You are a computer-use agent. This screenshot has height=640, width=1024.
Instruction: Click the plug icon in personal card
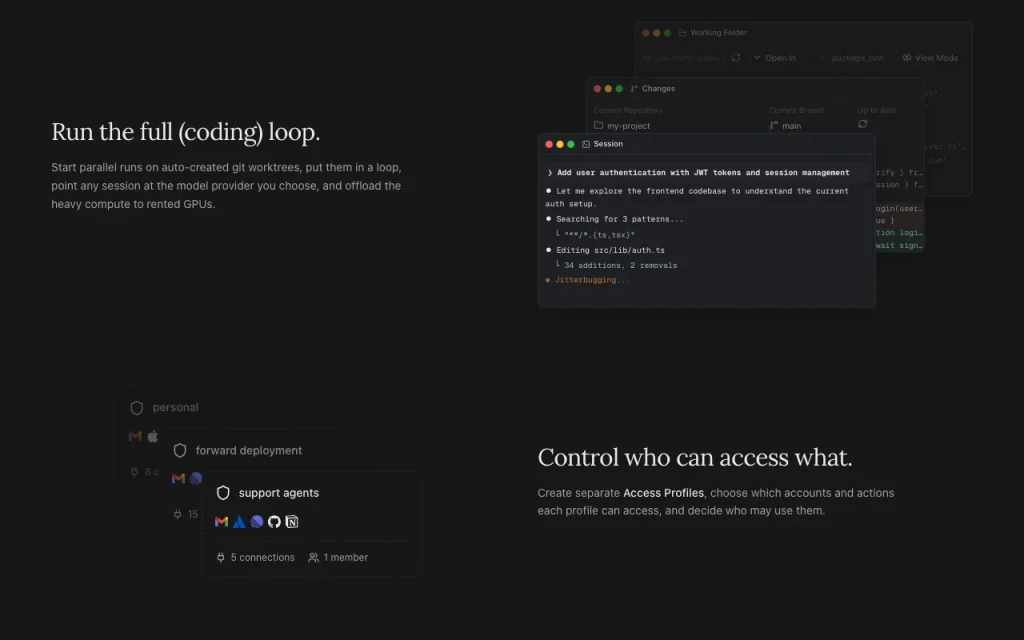(x=135, y=472)
